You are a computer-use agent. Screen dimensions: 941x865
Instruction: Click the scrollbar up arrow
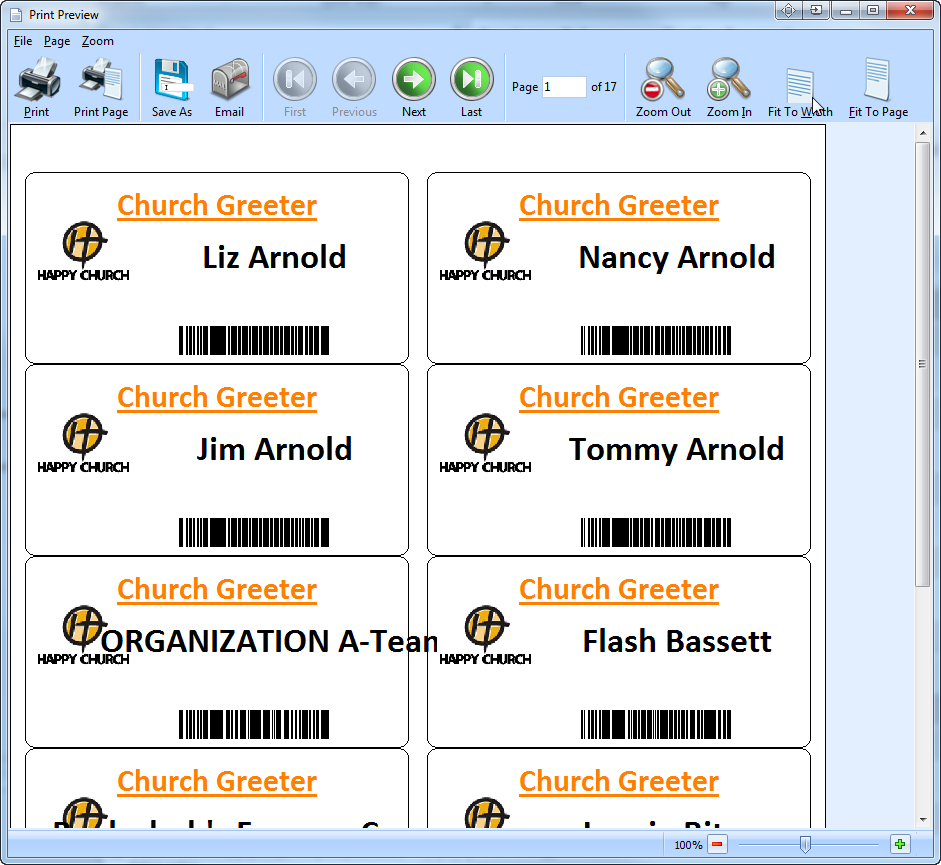pyautogui.click(x=922, y=133)
